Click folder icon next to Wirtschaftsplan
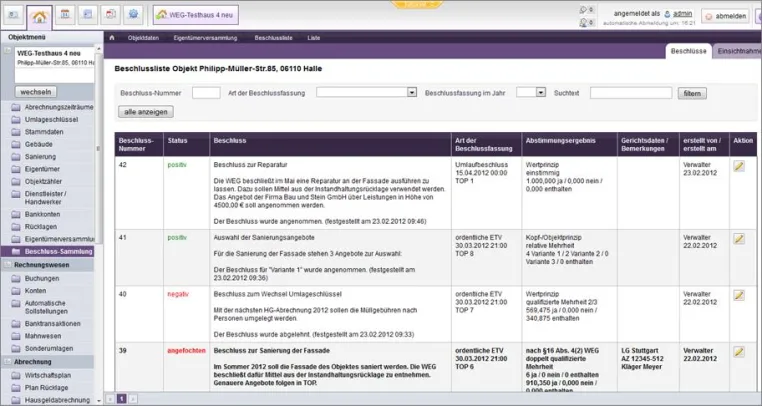762x406 pixels. 16,375
